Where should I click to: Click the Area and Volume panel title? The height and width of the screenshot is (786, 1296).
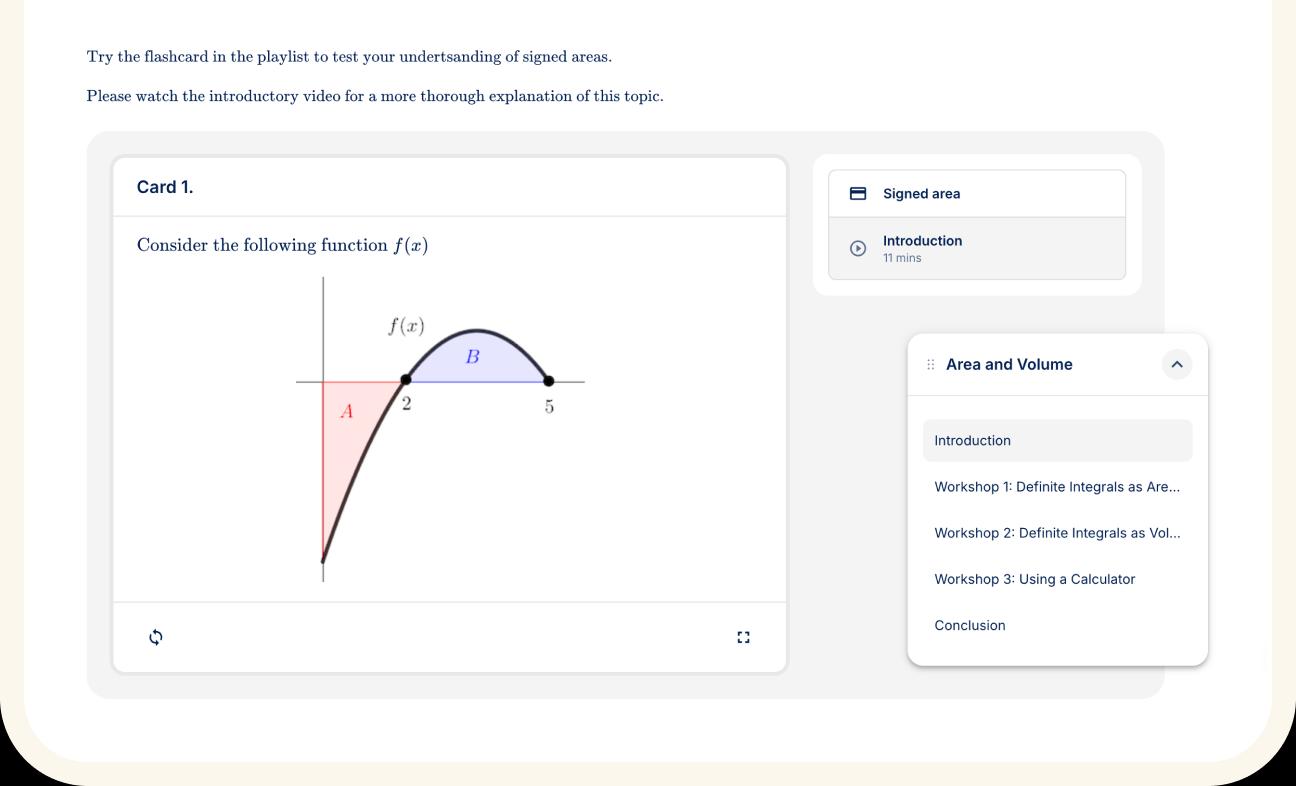point(1009,365)
